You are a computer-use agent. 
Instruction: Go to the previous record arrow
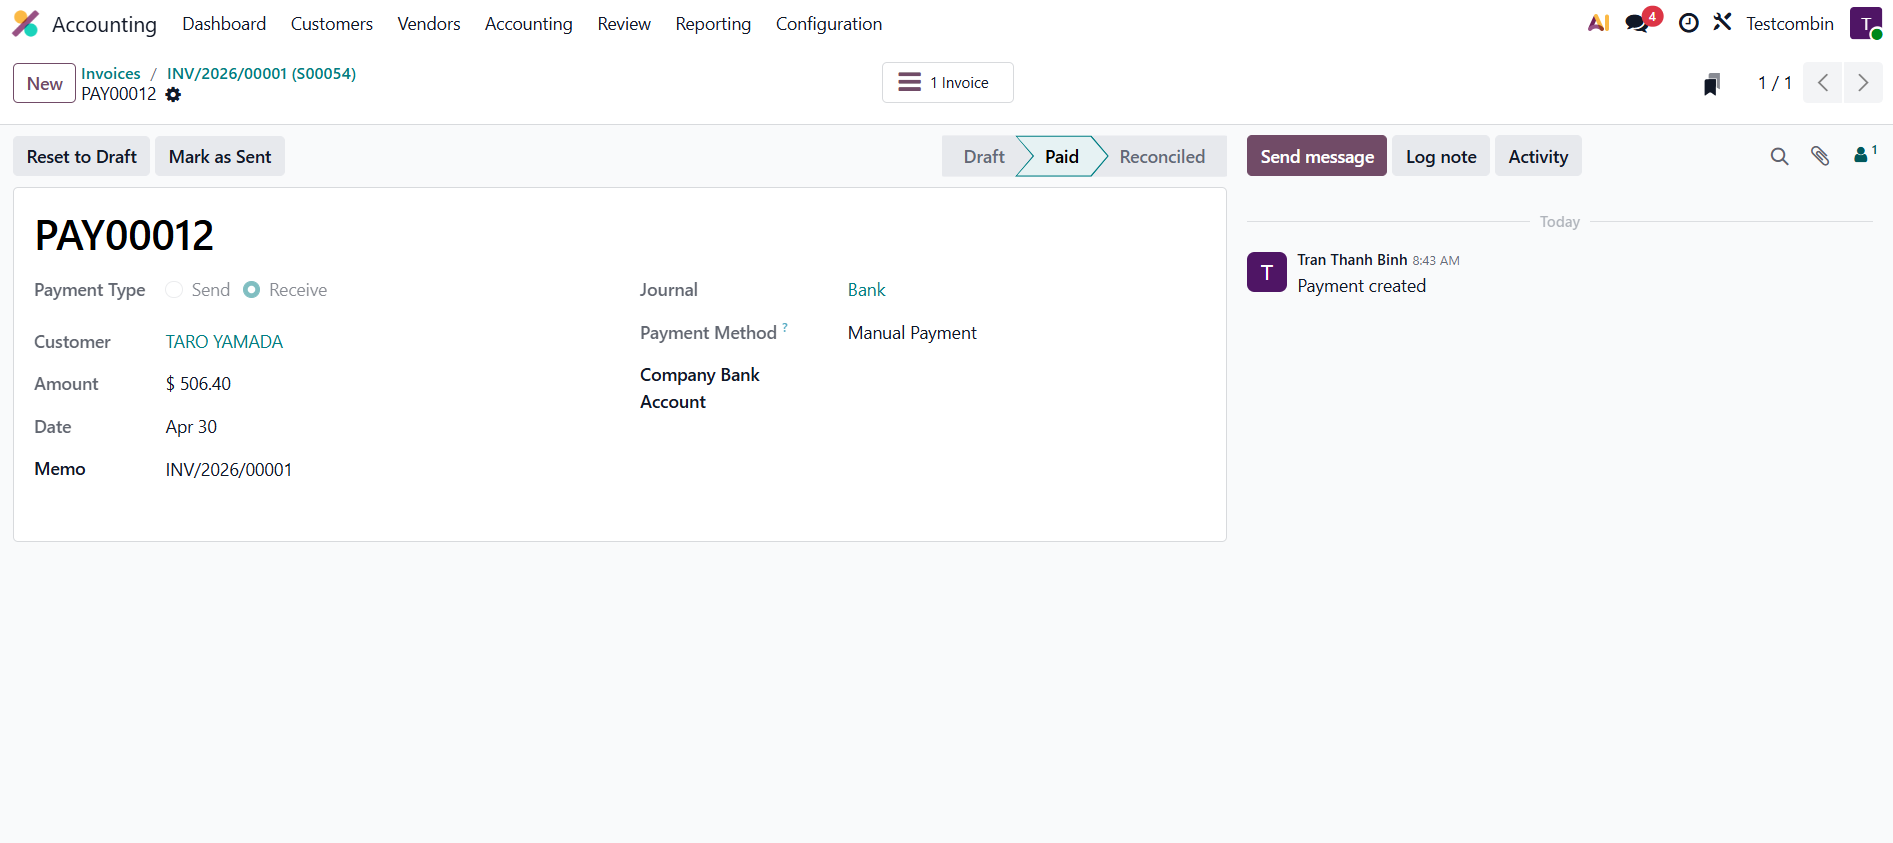click(1823, 83)
